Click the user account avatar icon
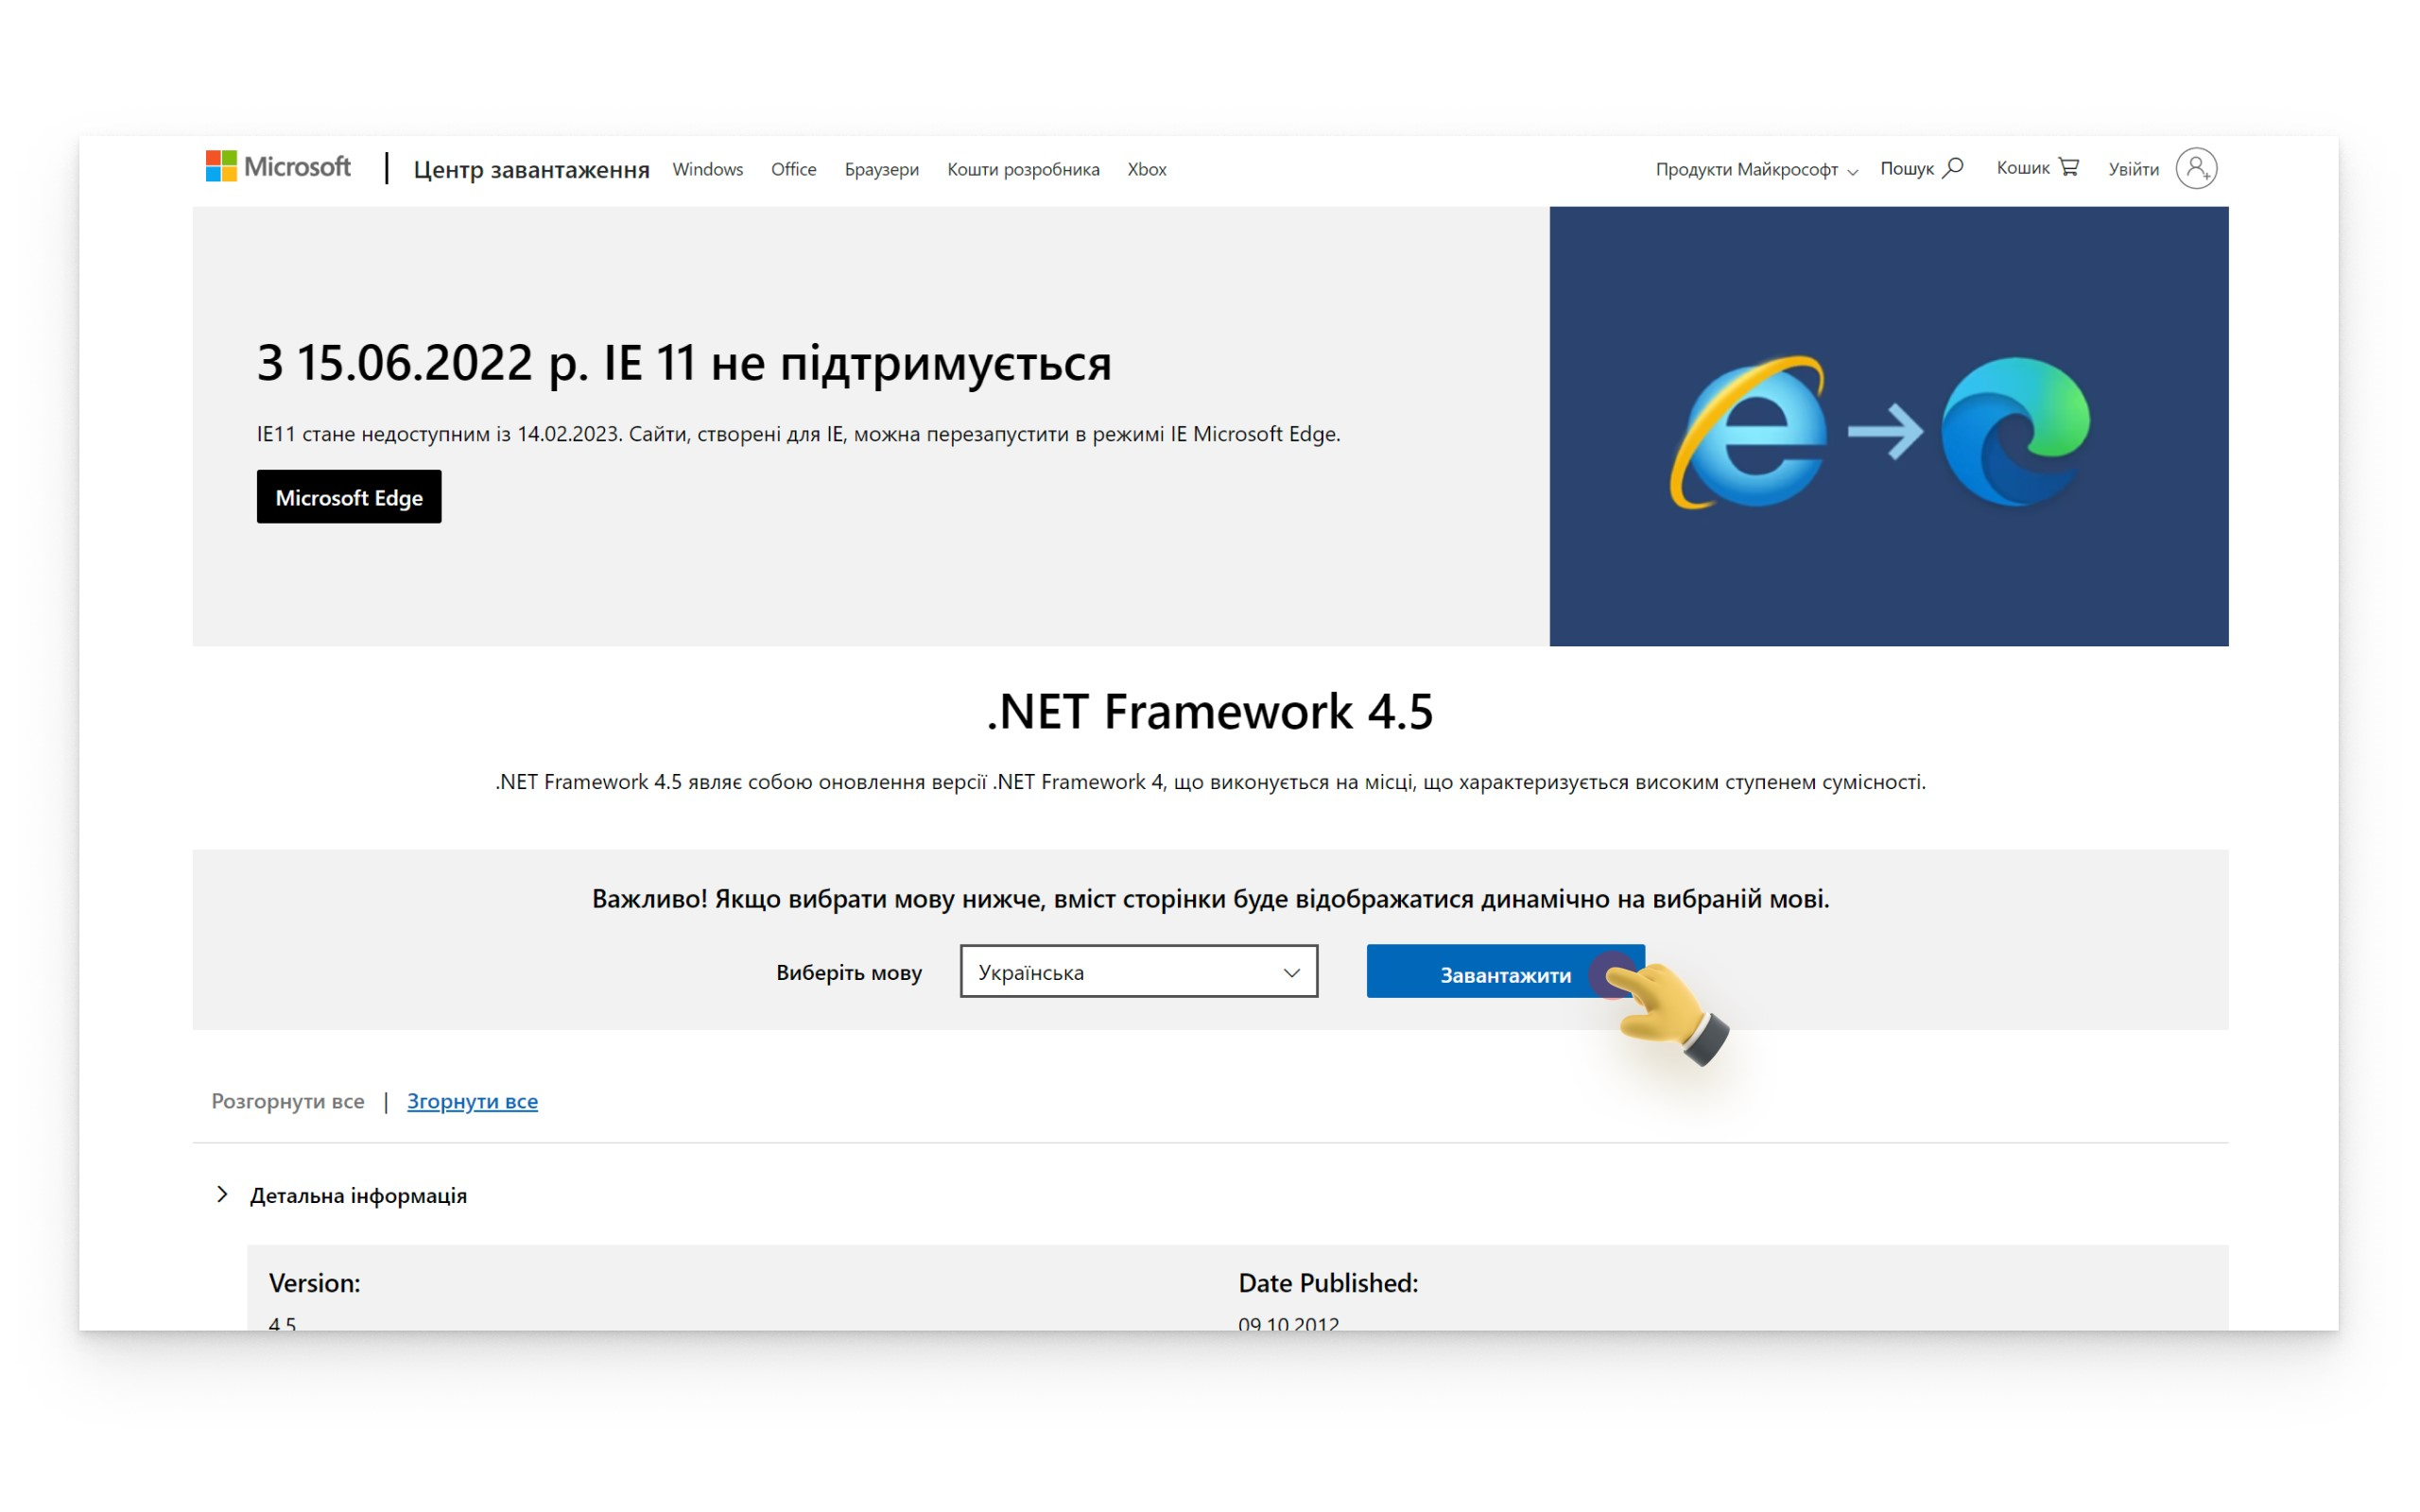Screen dimensions: 2420x1512 (2196, 168)
